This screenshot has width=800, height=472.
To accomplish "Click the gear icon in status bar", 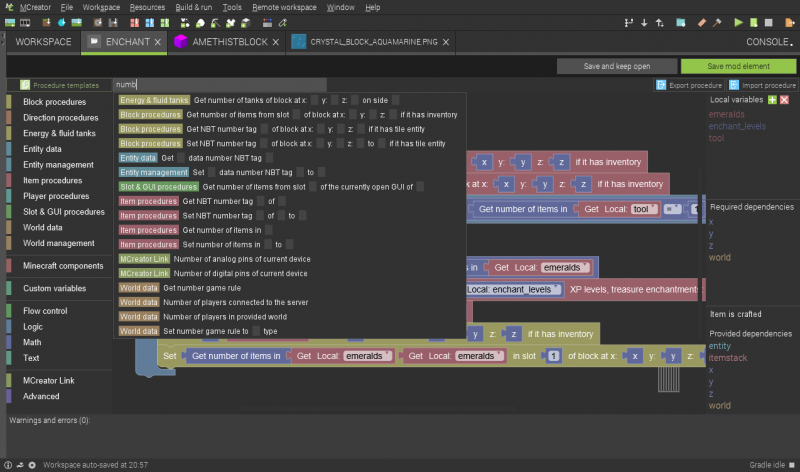I will pyautogui.click(x=32, y=465).
